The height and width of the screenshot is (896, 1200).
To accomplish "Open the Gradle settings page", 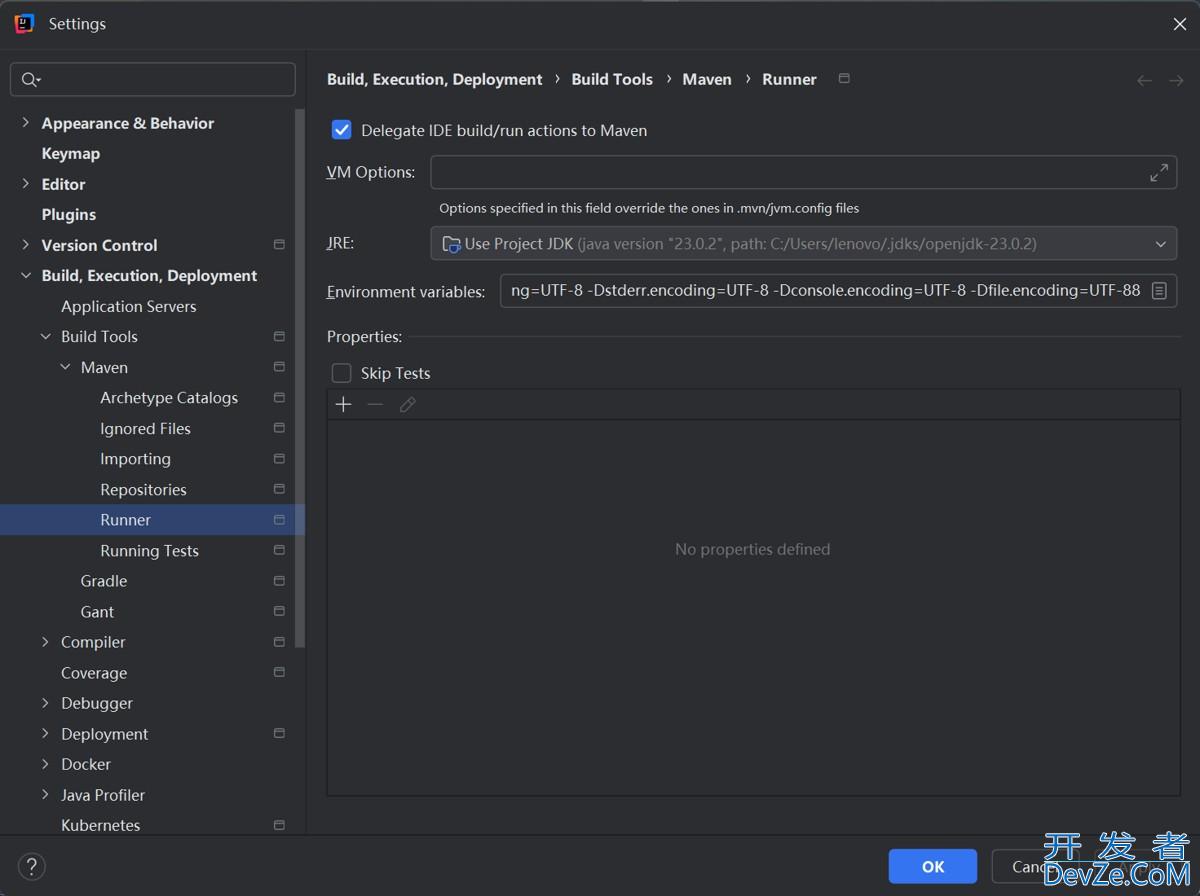I will 104,581.
